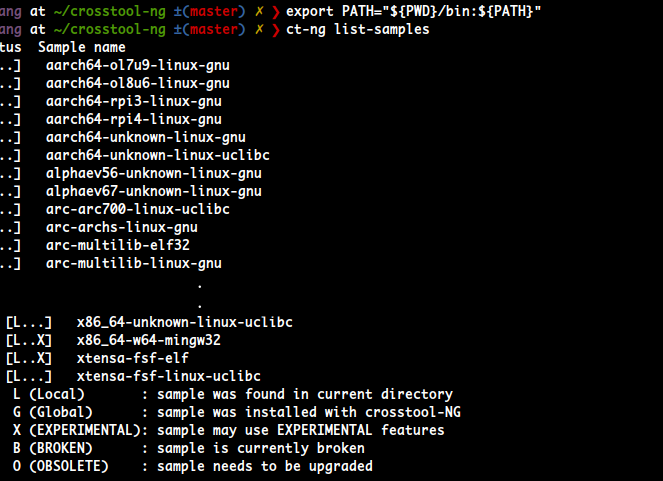Click the red prompt arrow before export
Image resolution: width=663 pixels, height=481 pixels.
pyautogui.click(x=276, y=12)
